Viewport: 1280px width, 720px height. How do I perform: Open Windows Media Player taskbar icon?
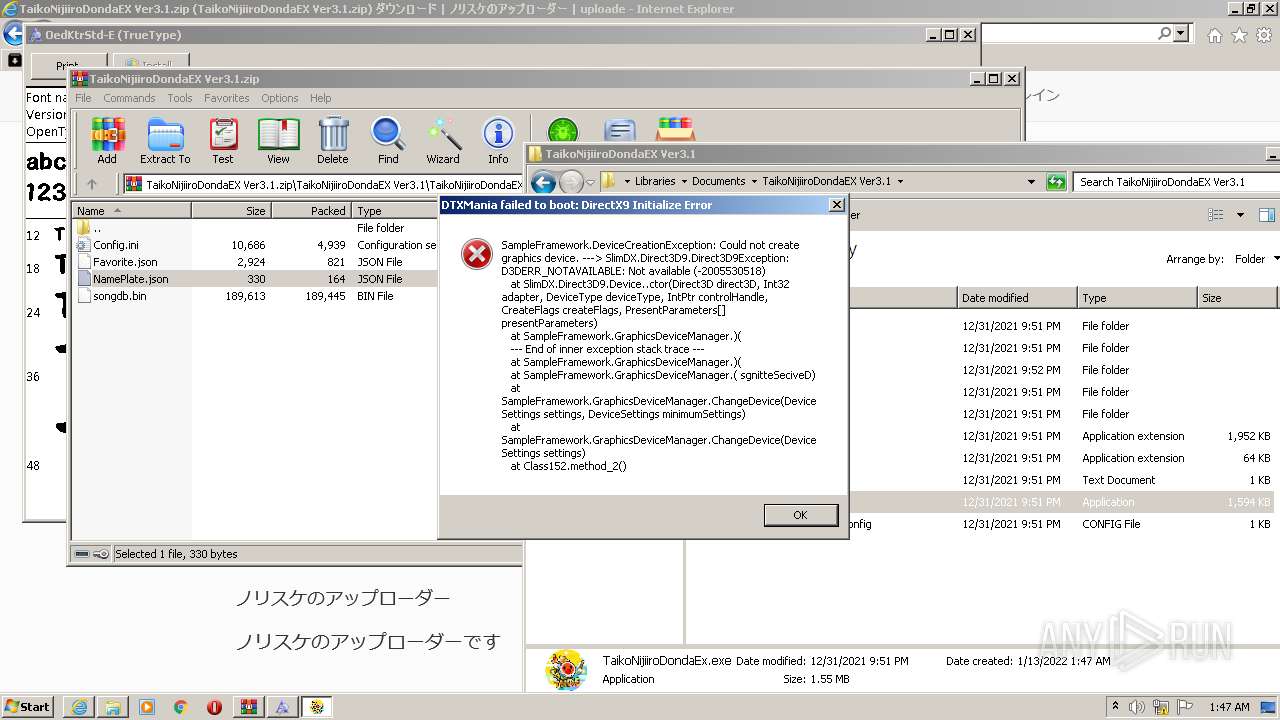pos(147,707)
